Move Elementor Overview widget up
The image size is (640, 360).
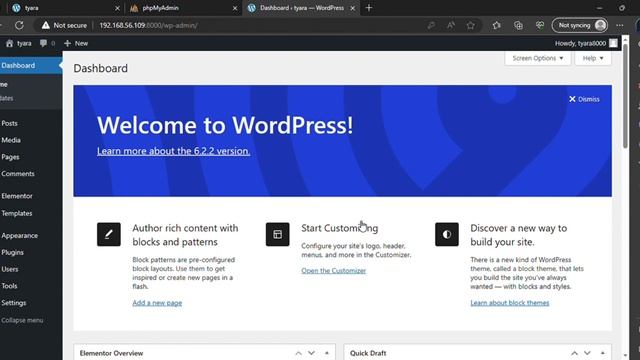[x=298, y=353]
